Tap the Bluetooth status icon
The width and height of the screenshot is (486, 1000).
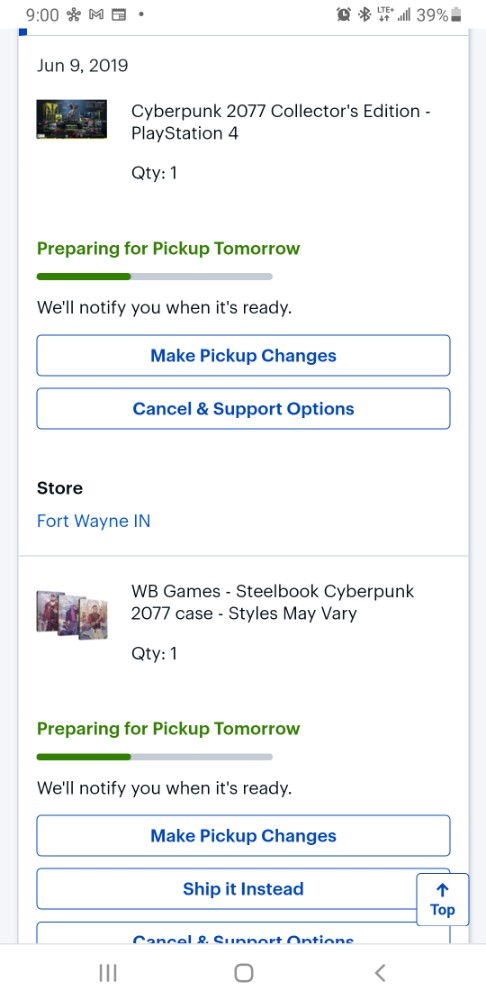(364, 14)
